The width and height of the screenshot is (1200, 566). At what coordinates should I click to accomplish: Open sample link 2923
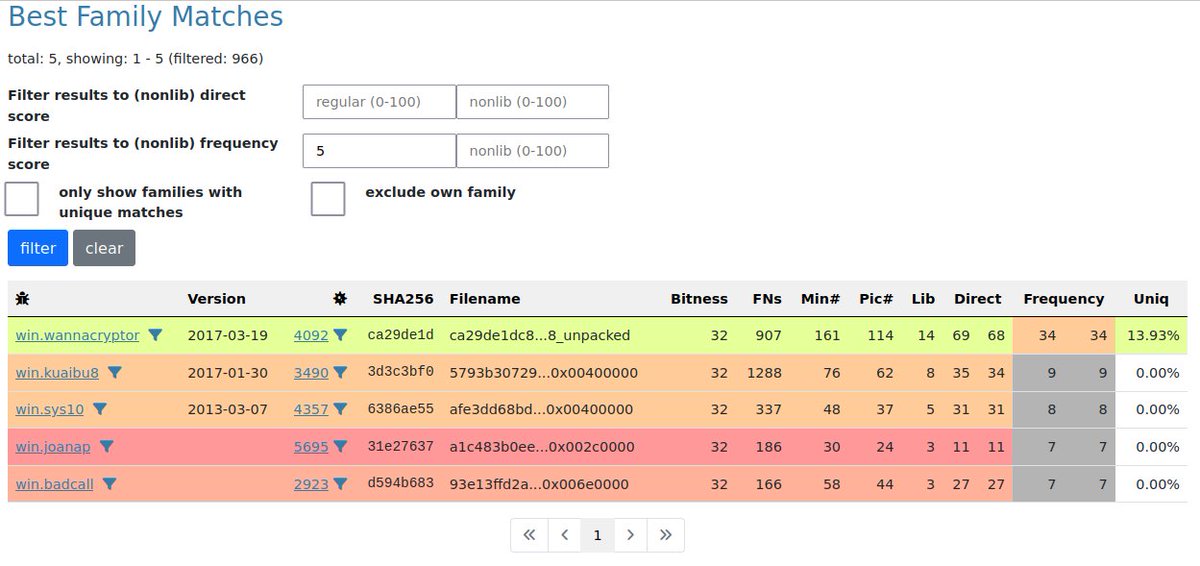pyautogui.click(x=311, y=484)
